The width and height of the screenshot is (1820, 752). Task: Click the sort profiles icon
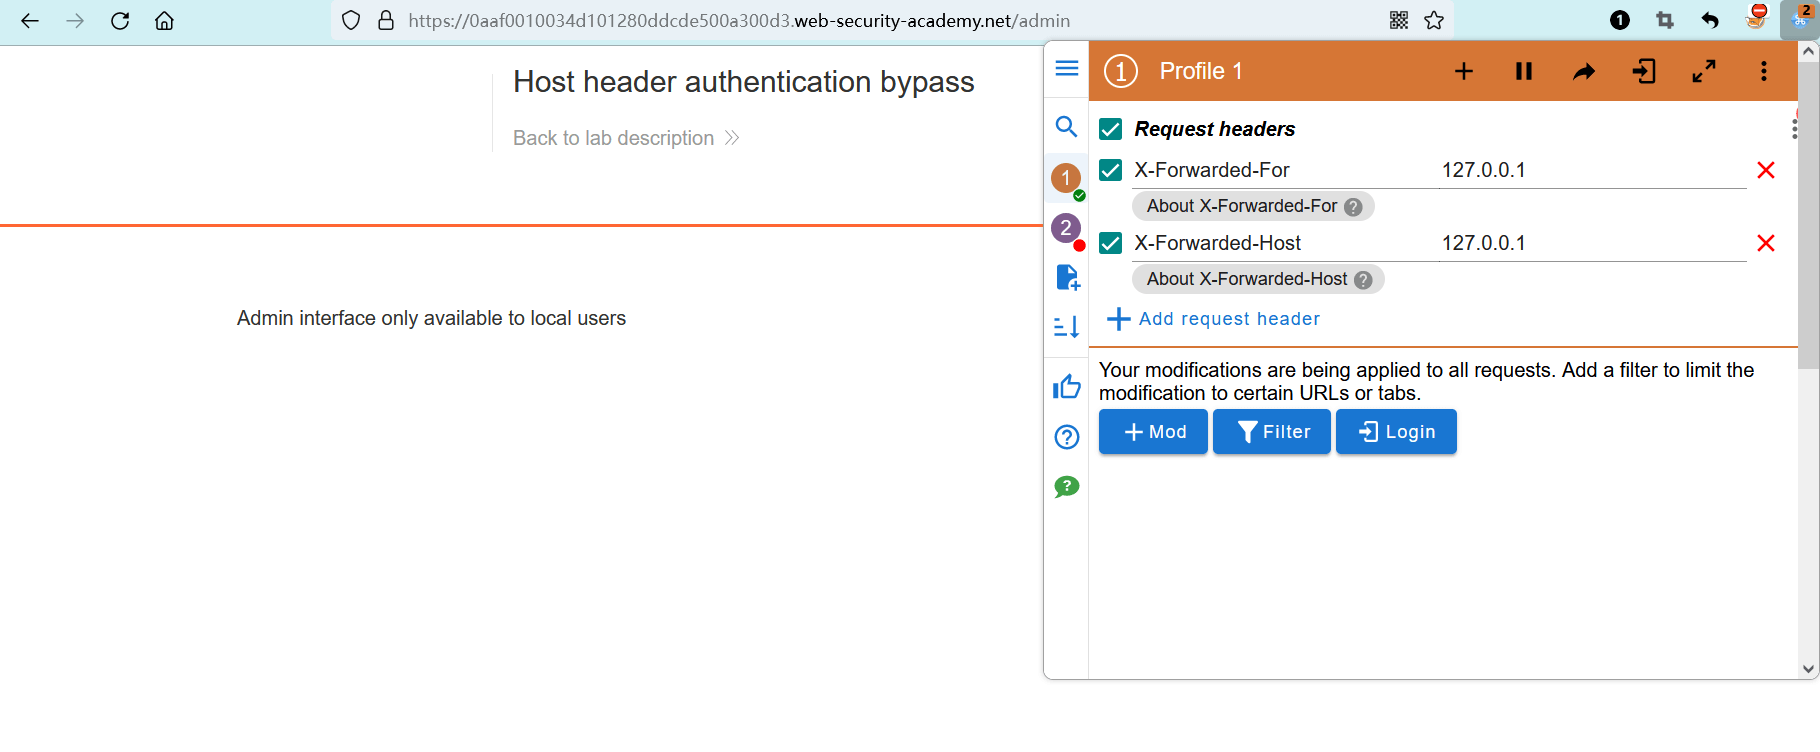tap(1066, 327)
